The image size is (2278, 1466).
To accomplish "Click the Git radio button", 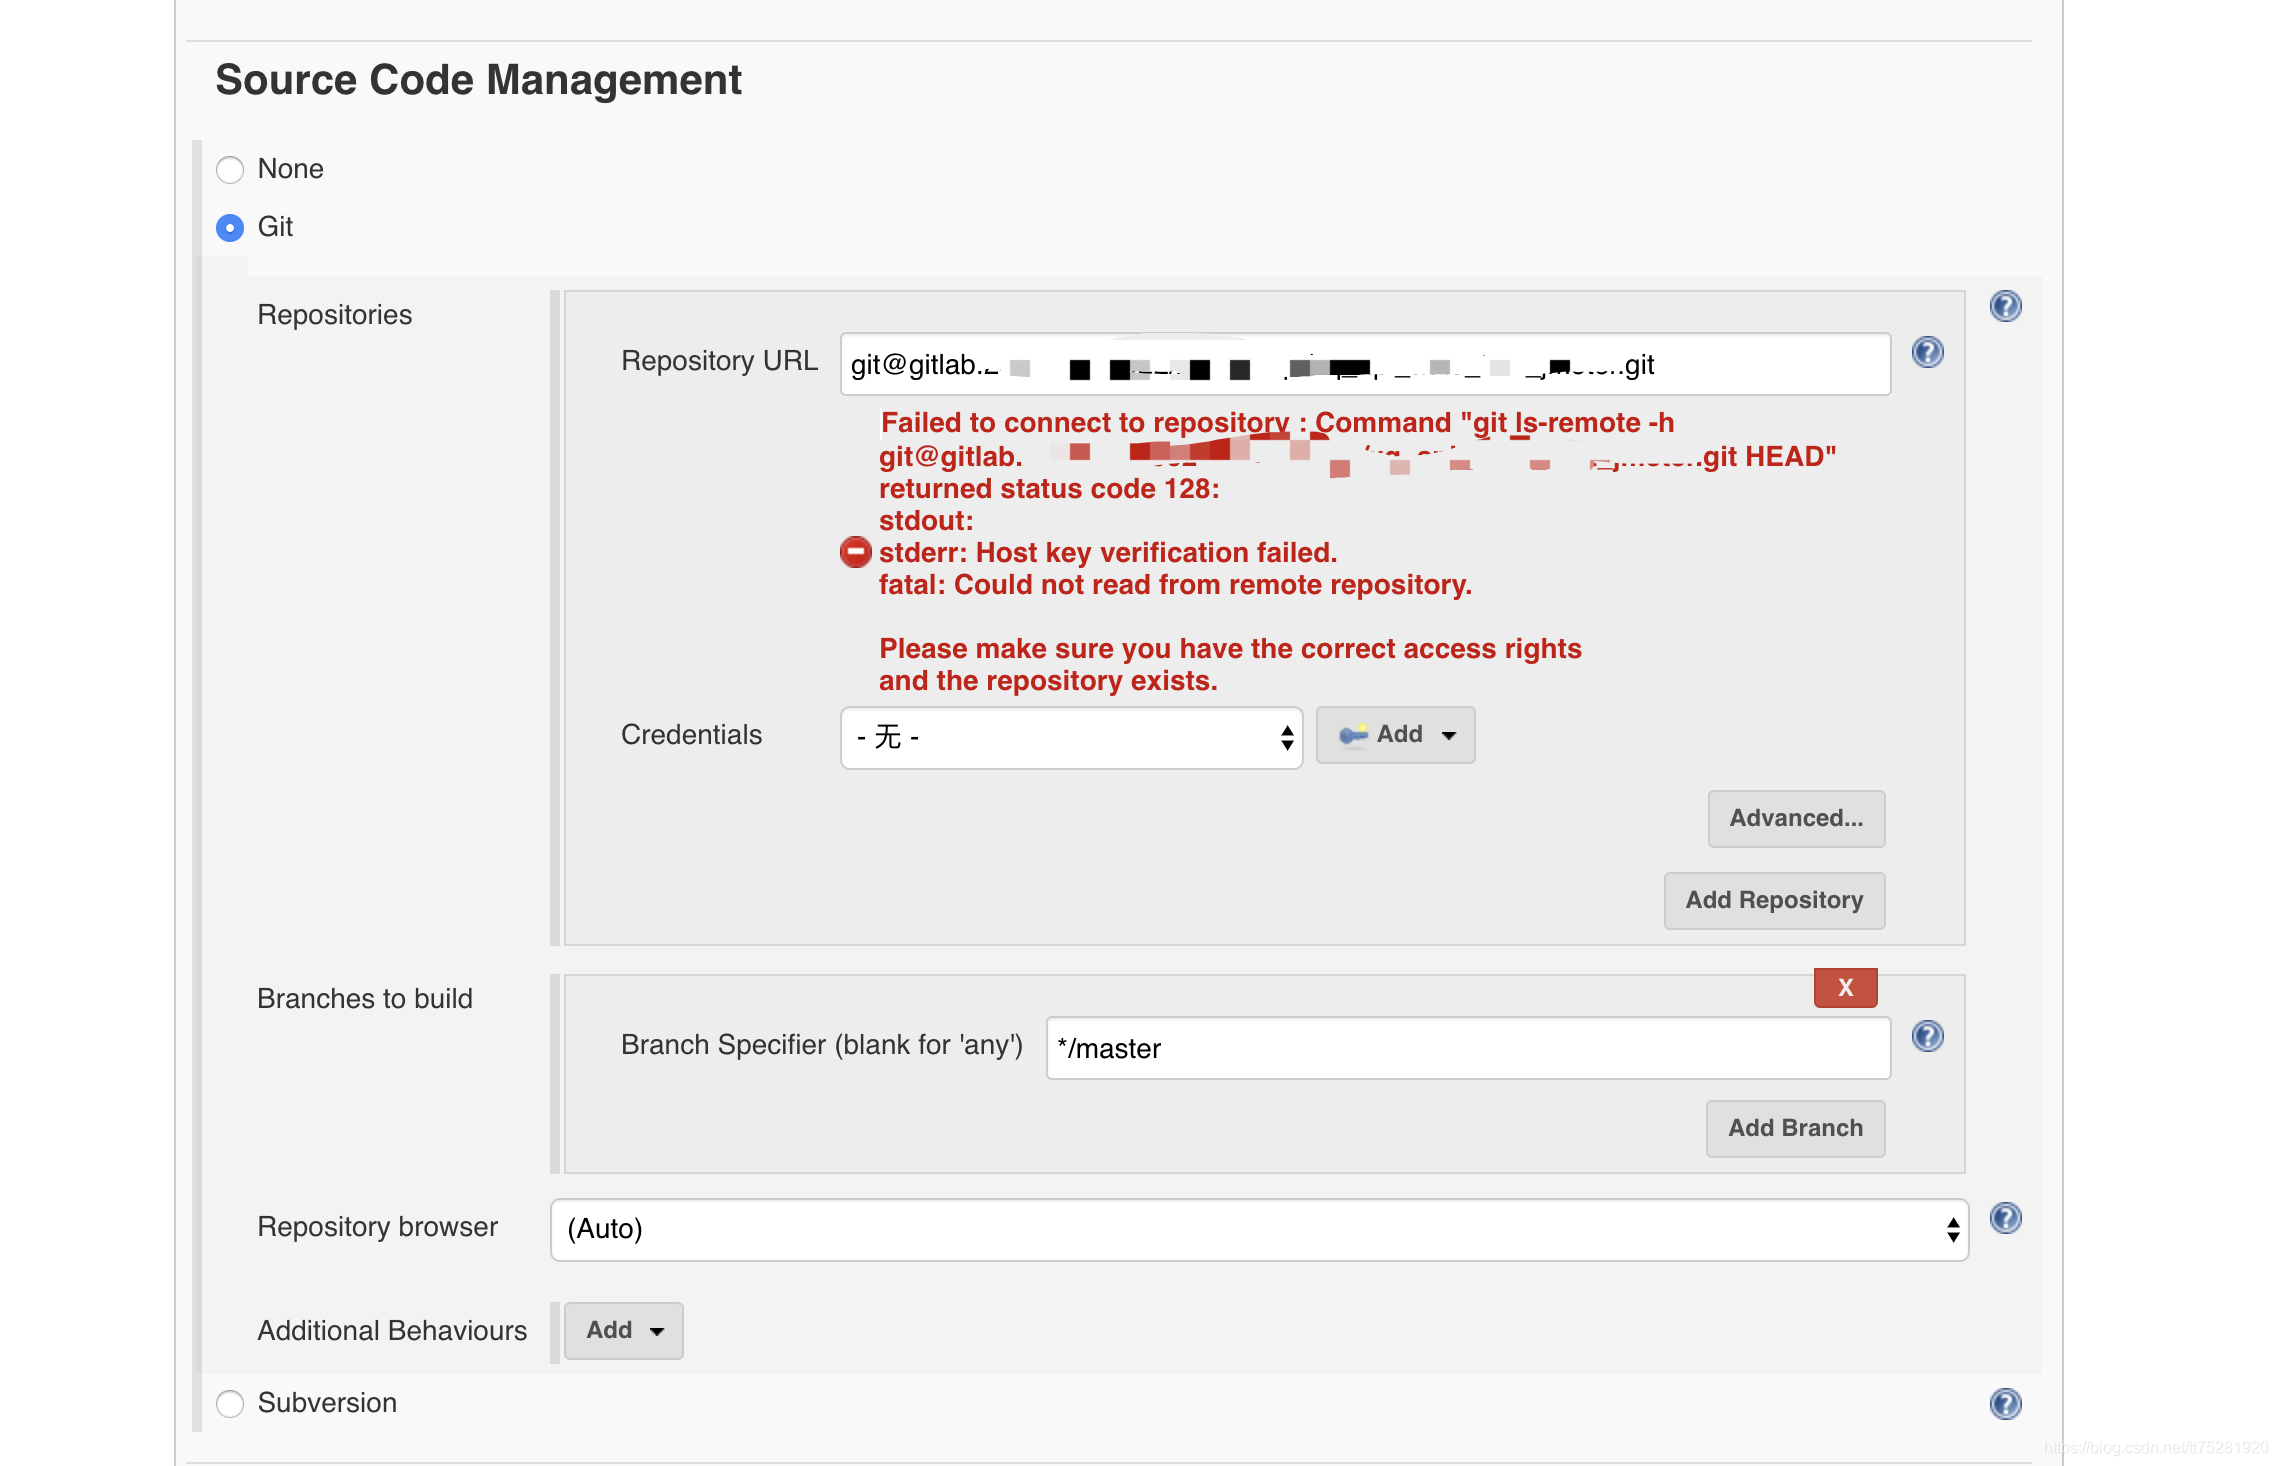I will (x=229, y=226).
